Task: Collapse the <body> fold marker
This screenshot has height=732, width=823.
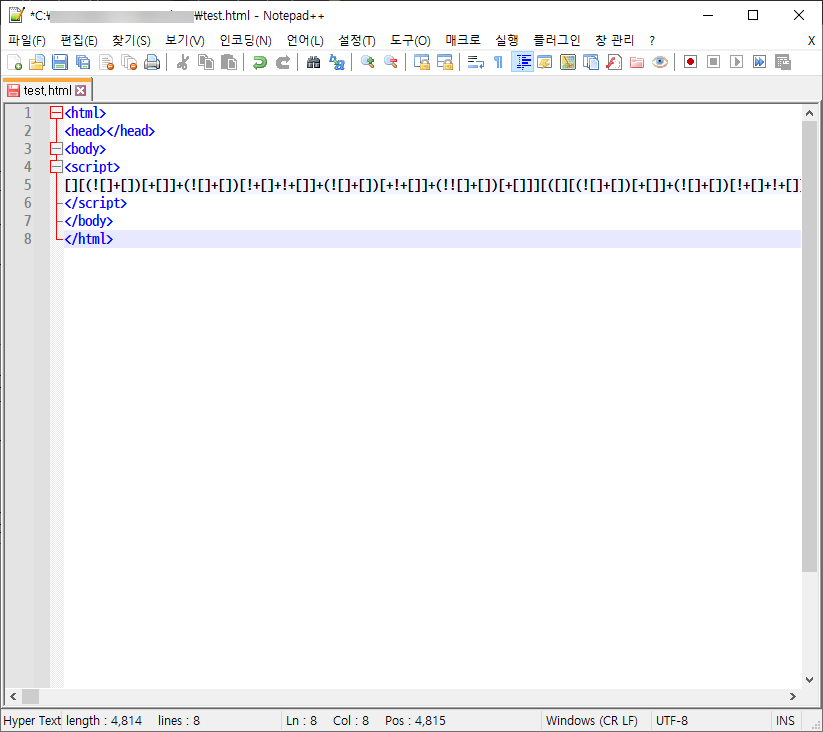Action: coord(56,149)
